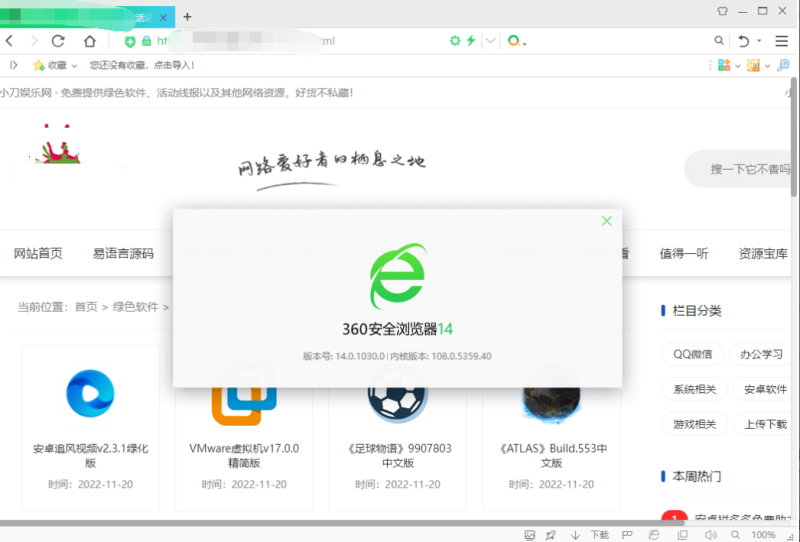Go to browser home page icon
This screenshot has width=800, height=542.
pyautogui.click(x=90, y=41)
